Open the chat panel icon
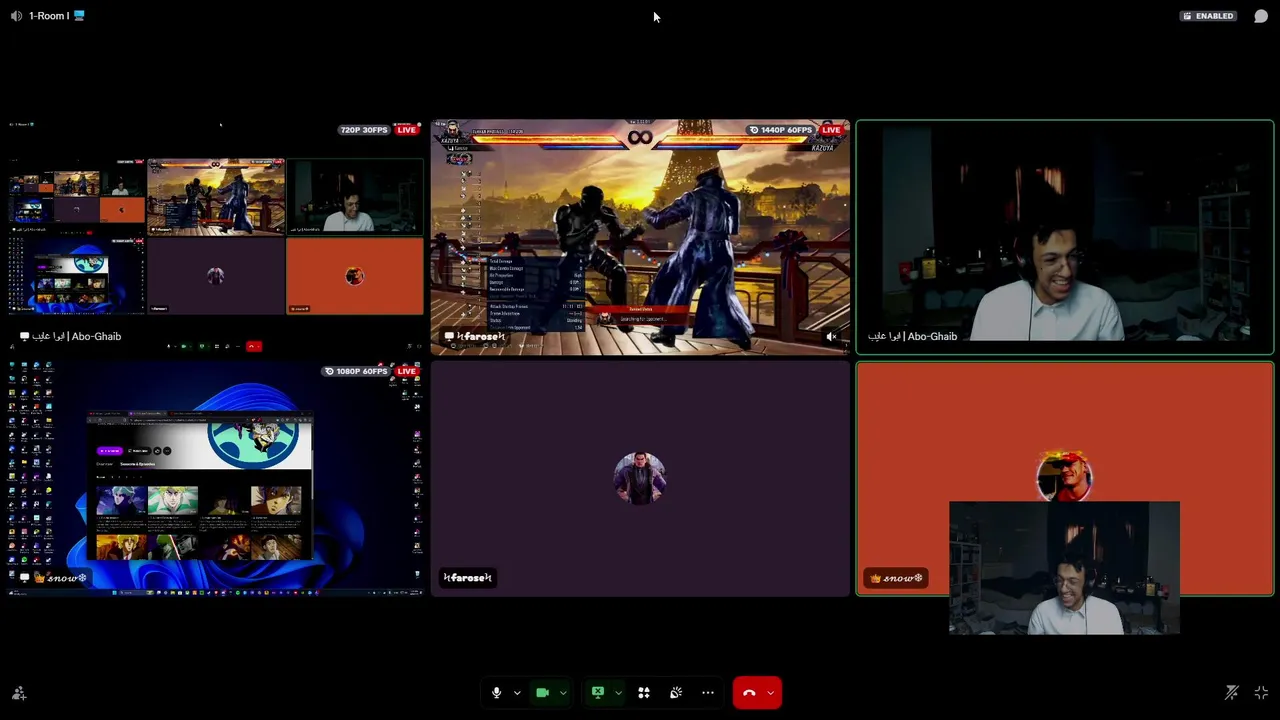Screen dimensions: 1280x720 click(1261, 16)
